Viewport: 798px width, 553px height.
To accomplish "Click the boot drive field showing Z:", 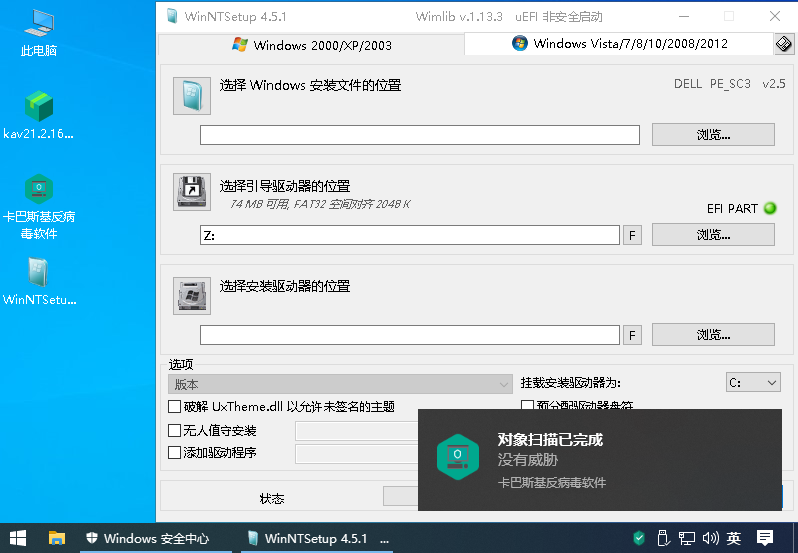I will (x=410, y=235).
